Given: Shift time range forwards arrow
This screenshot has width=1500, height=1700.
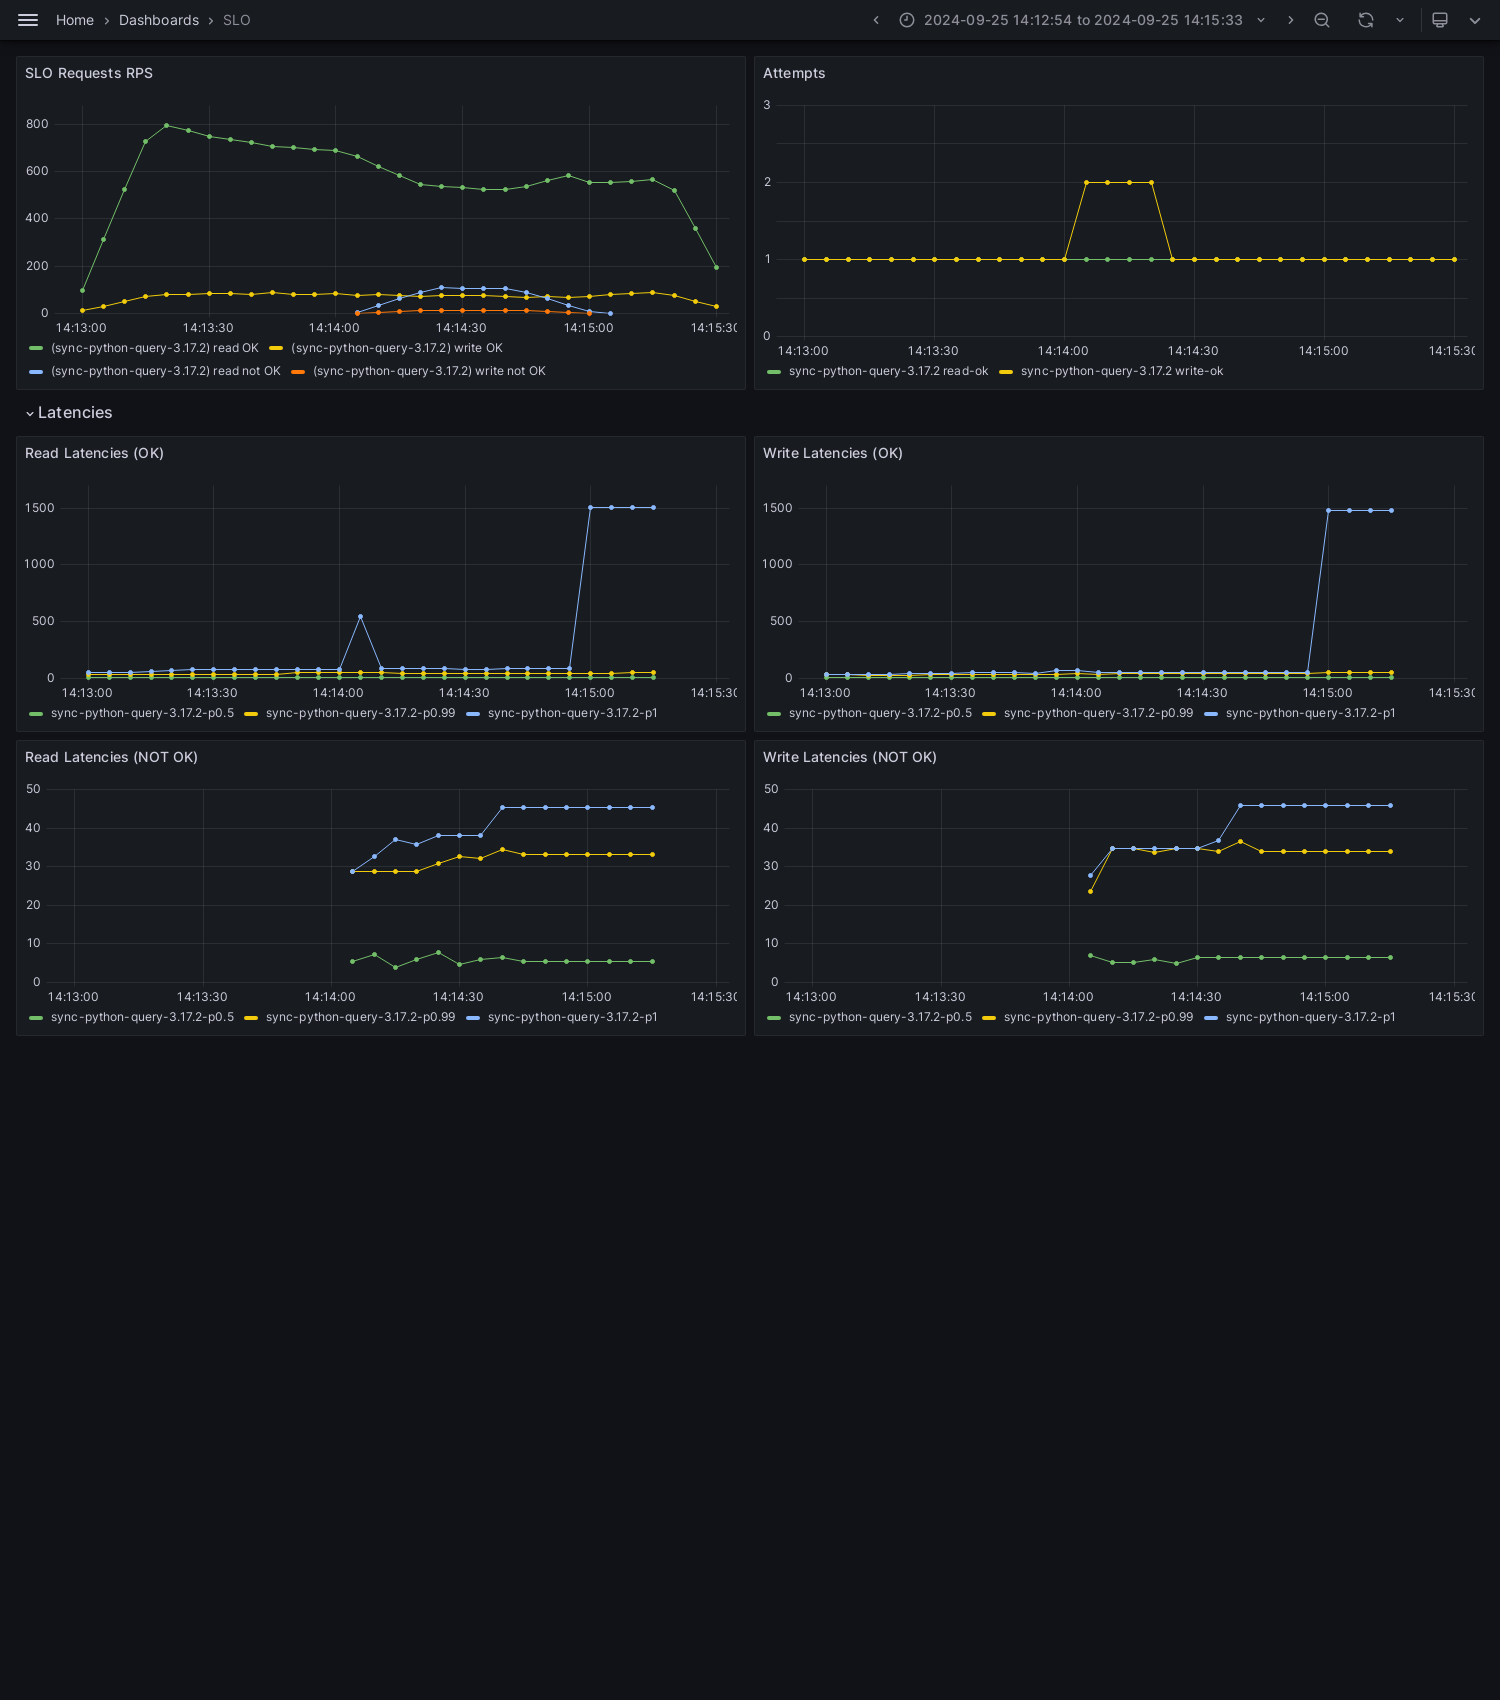Looking at the screenshot, I should [x=1290, y=20].
